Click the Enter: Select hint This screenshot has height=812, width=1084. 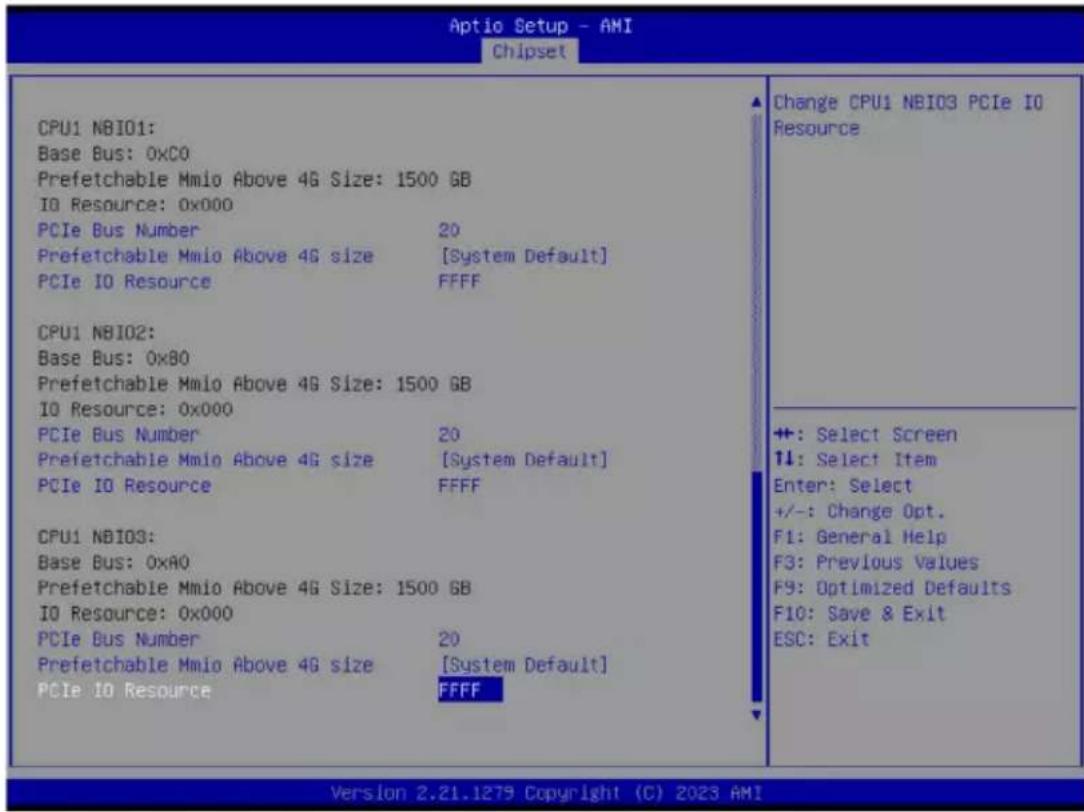[x=843, y=486]
